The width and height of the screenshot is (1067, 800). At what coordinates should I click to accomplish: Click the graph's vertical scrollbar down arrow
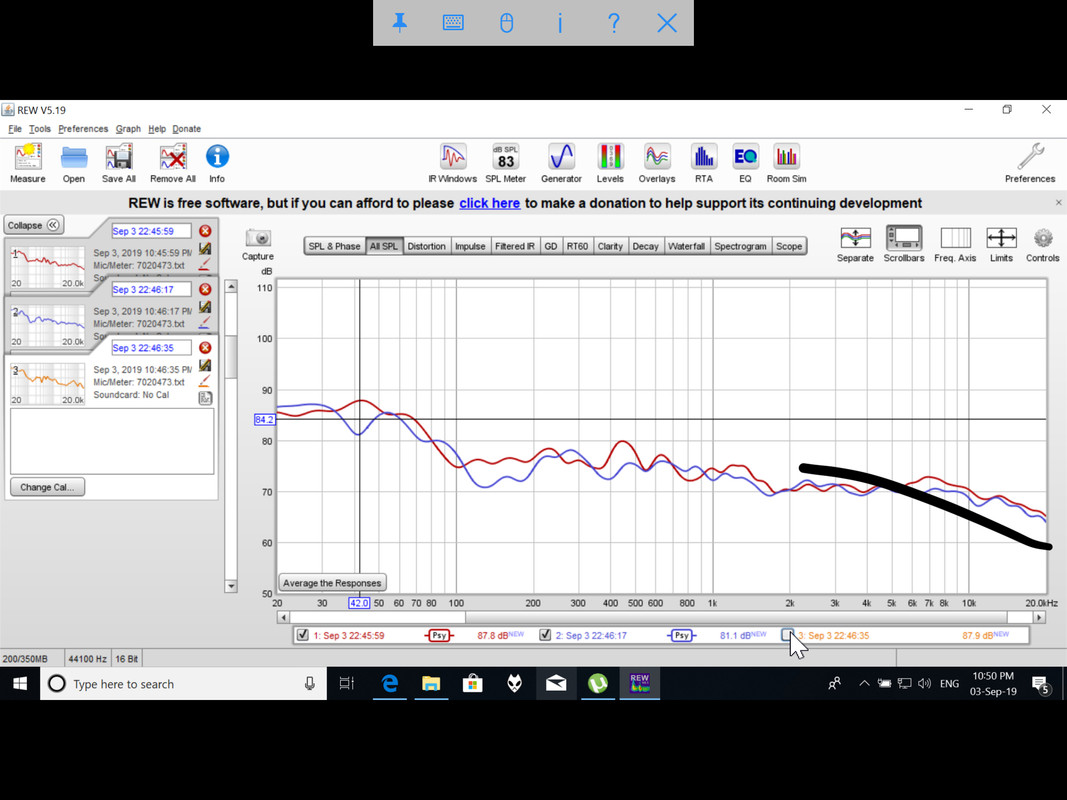pos(231,586)
